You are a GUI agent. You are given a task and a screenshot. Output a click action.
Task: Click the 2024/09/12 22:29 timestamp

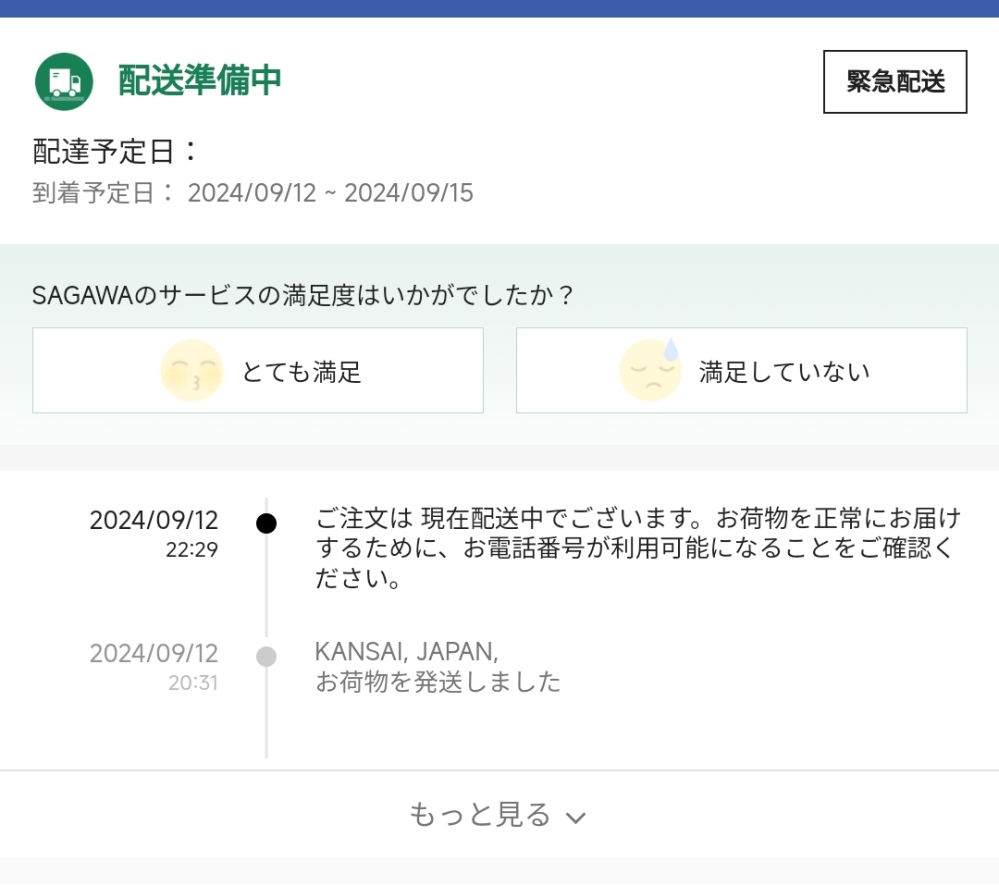tap(154, 533)
